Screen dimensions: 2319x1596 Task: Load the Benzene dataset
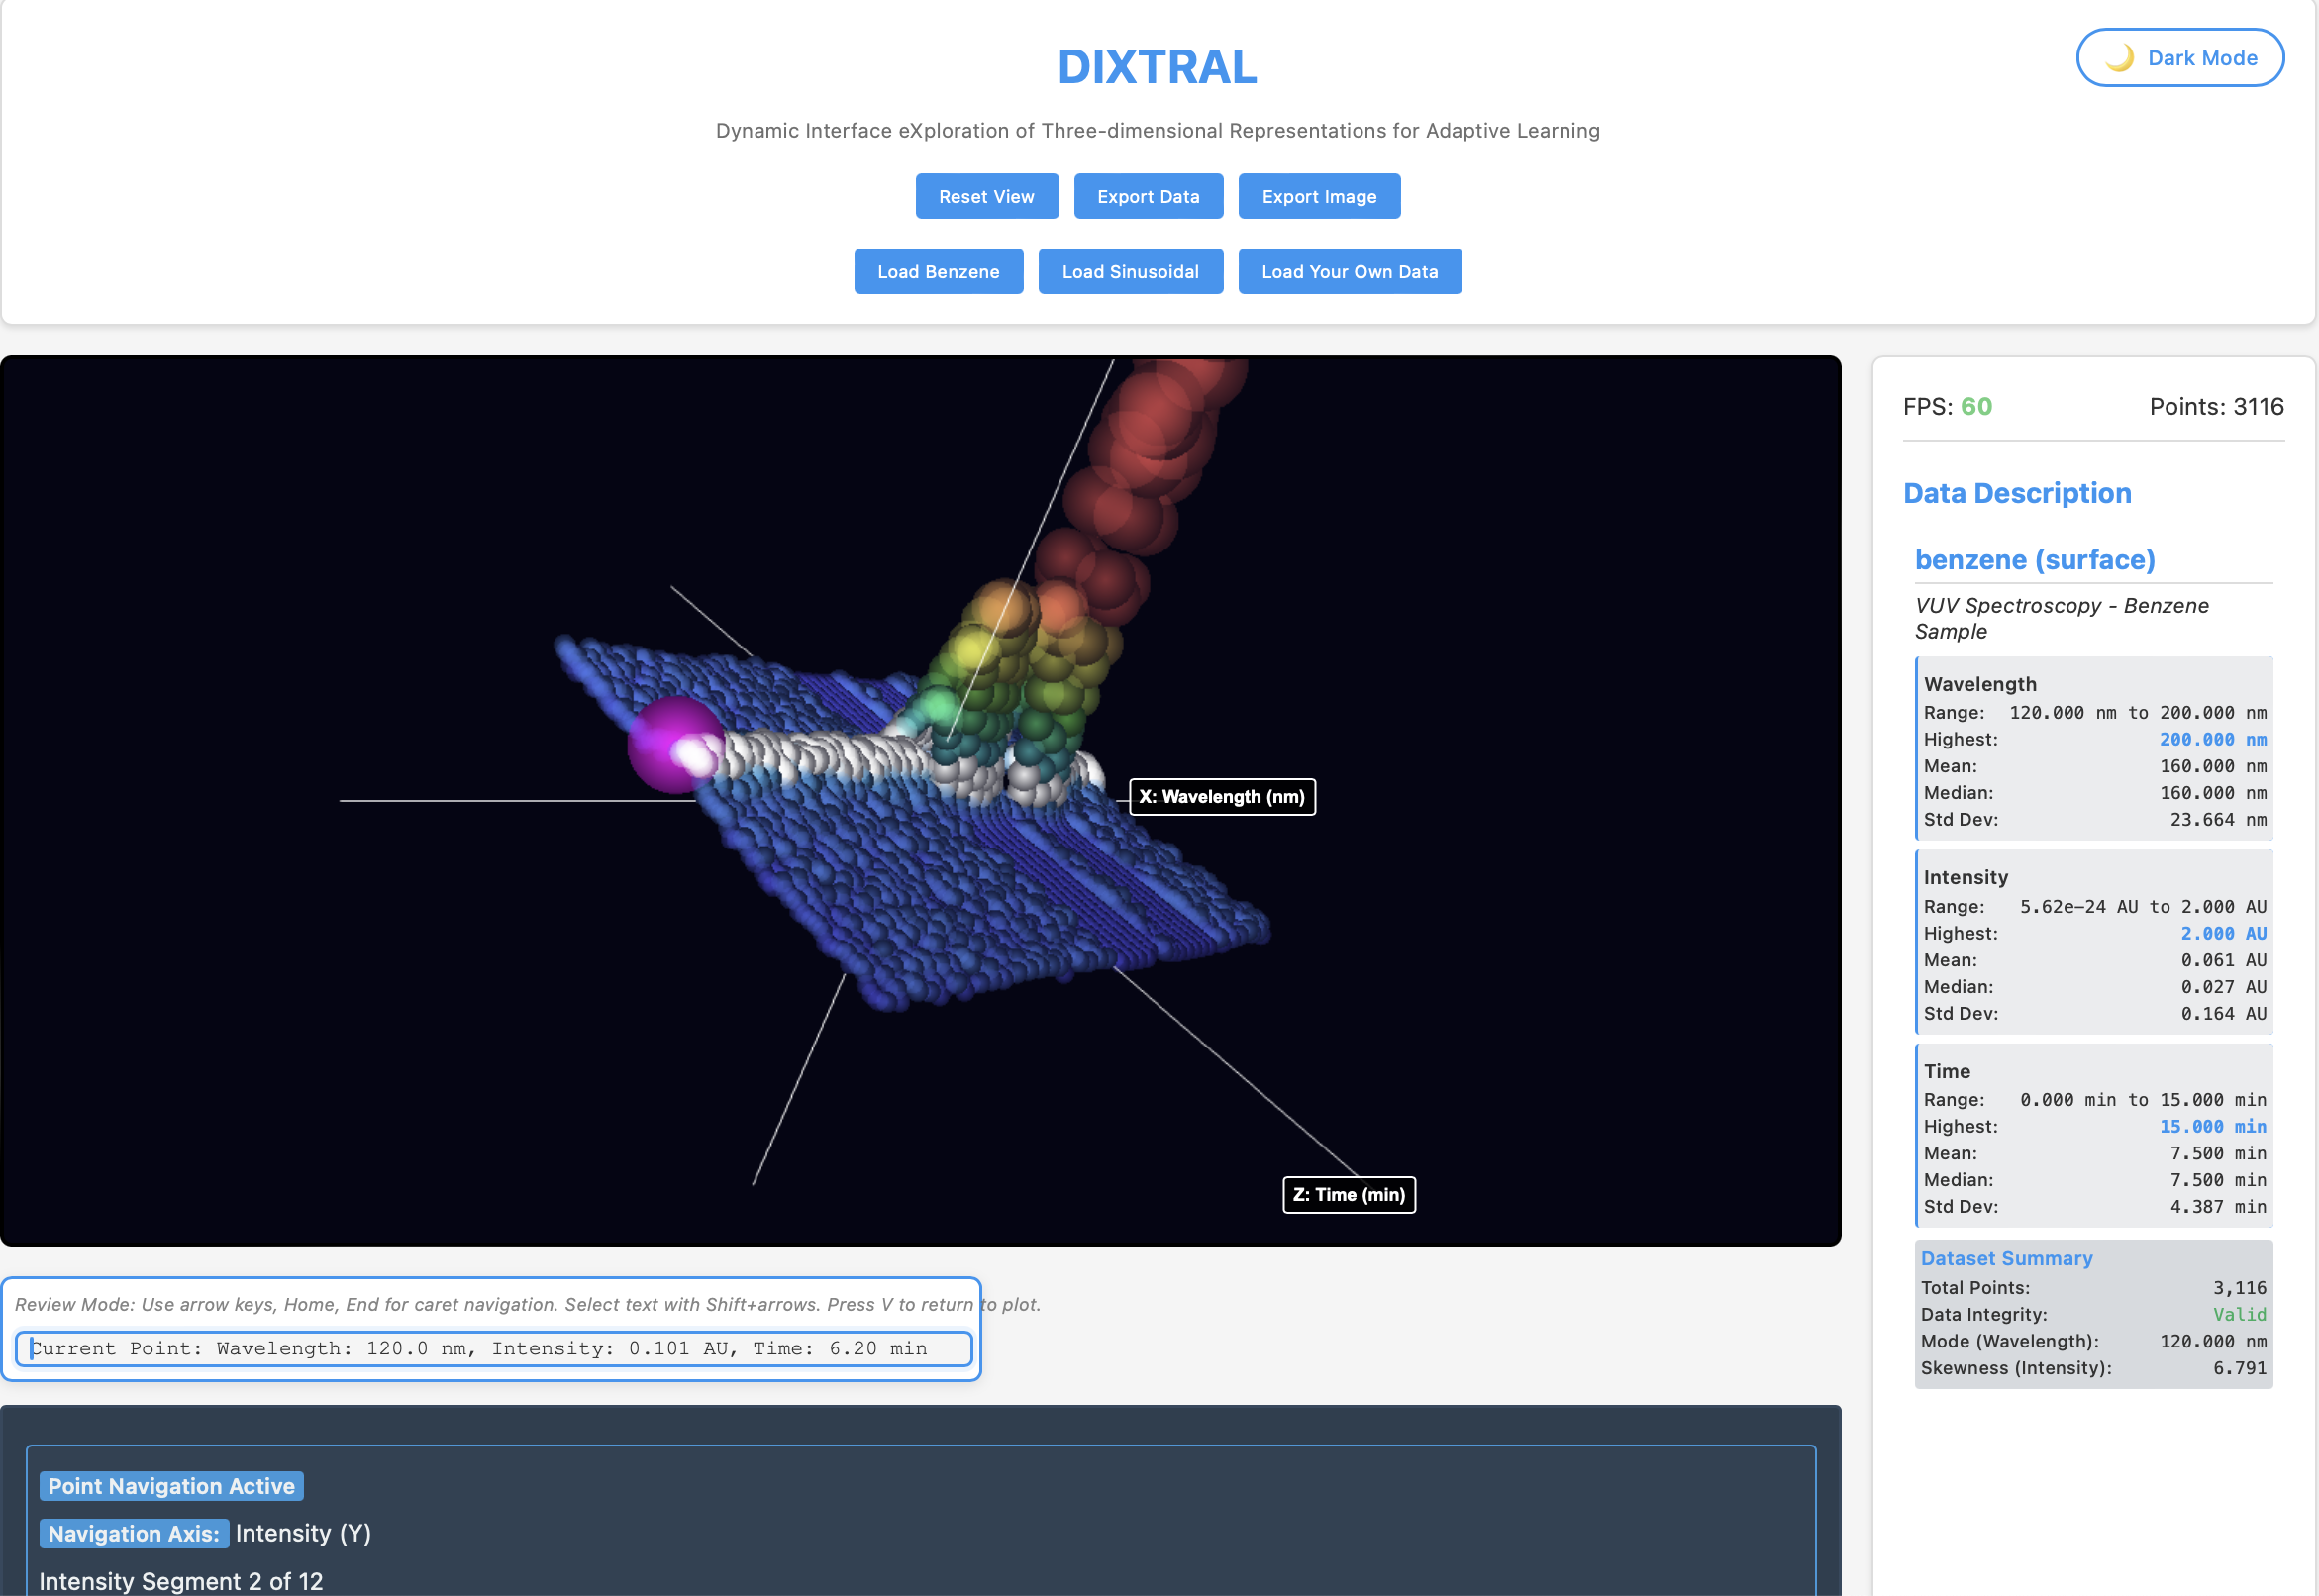click(x=937, y=271)
